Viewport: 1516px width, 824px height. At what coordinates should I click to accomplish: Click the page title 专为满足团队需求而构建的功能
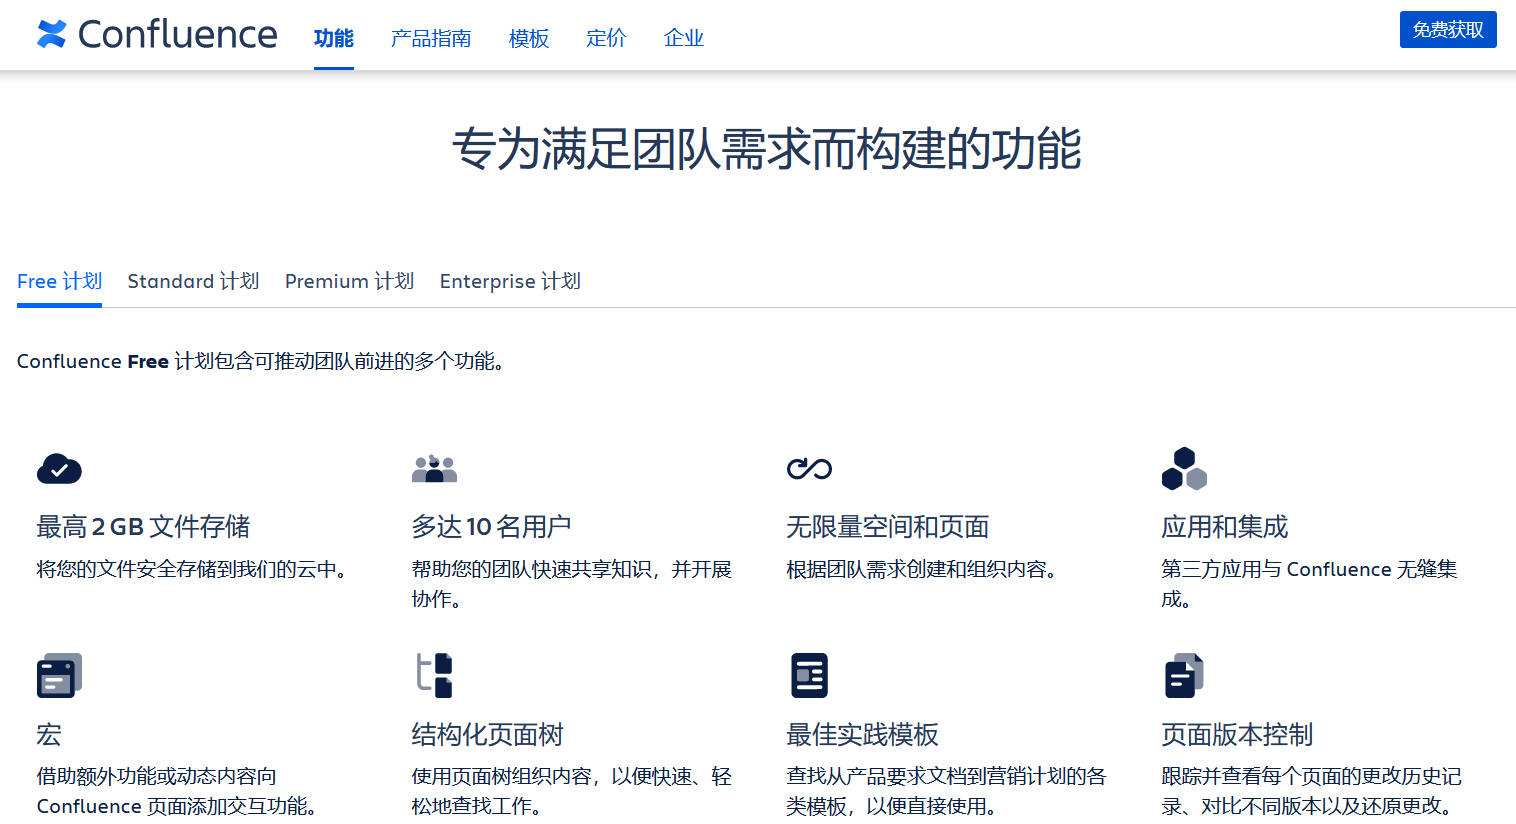coord(766,149)
